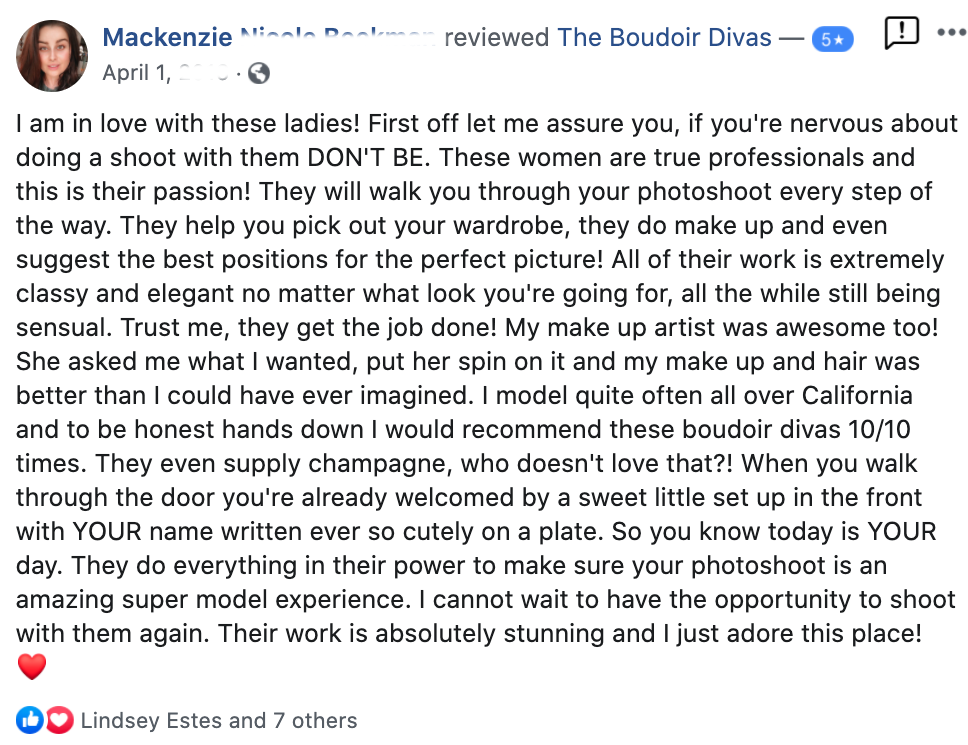Click the word California in the review

(x=856, y=396)
